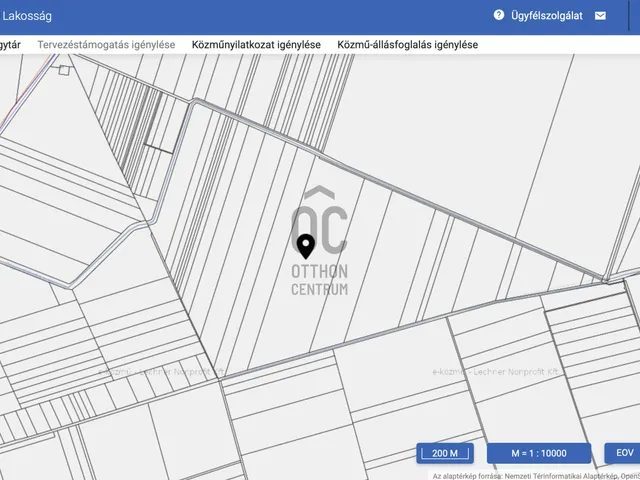Open Közműnyilatkozat igénylése menu item
This screenshot has height=480, width=640.
coord(256,45)
